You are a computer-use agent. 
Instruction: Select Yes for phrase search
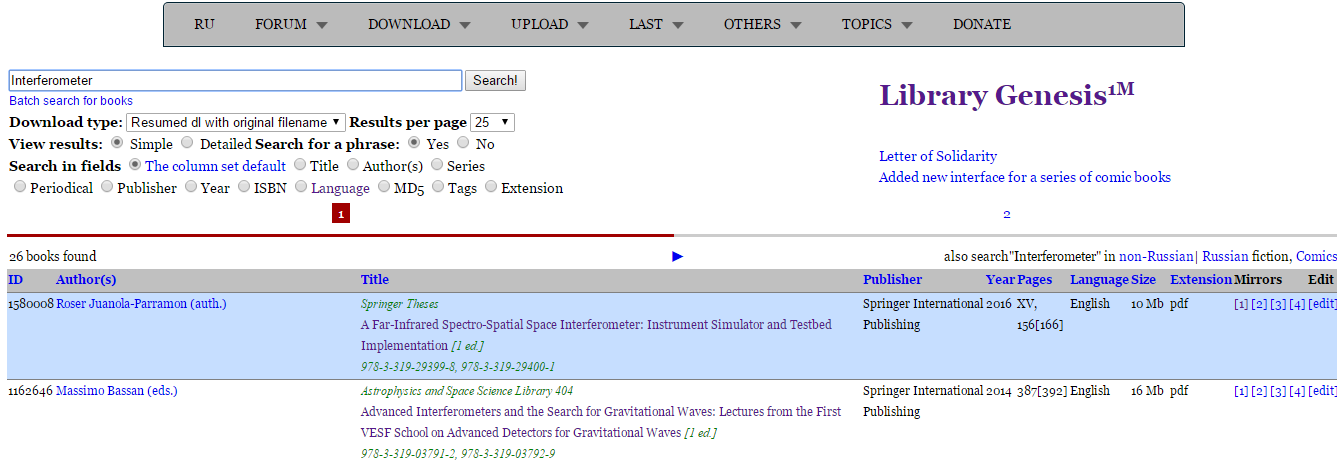(414, 144)
